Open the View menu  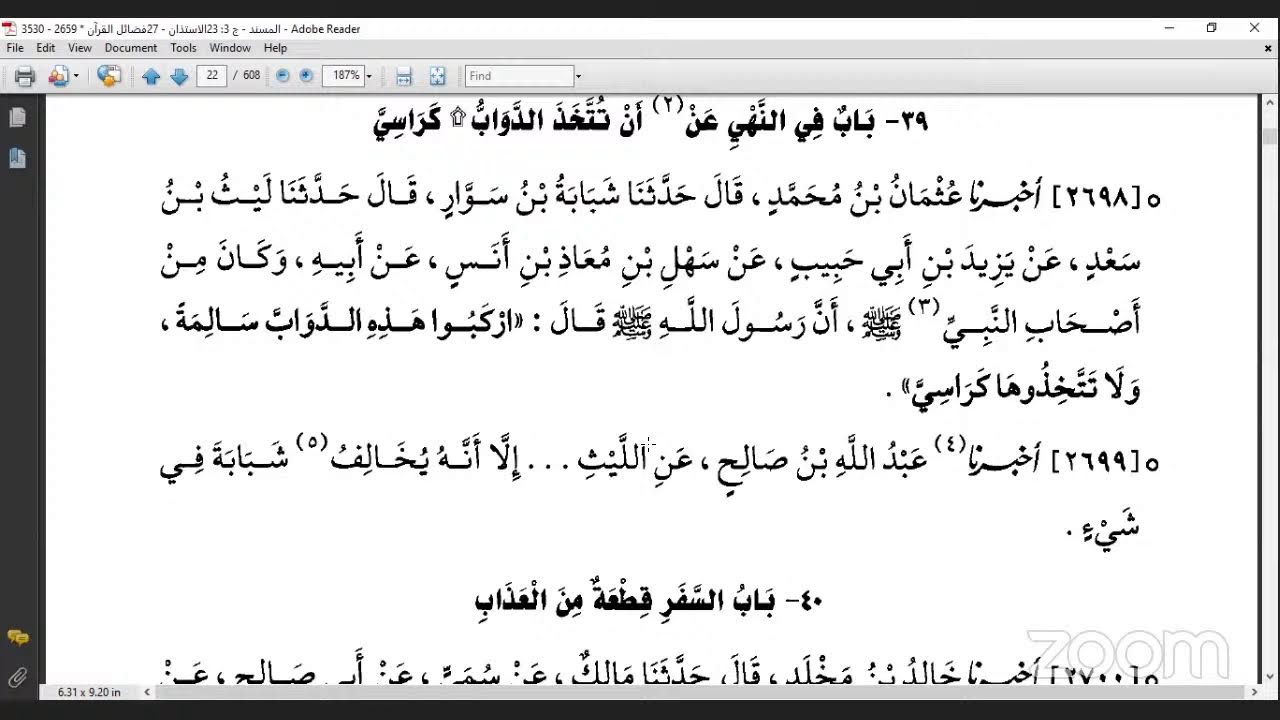click(x=80, y=48)
